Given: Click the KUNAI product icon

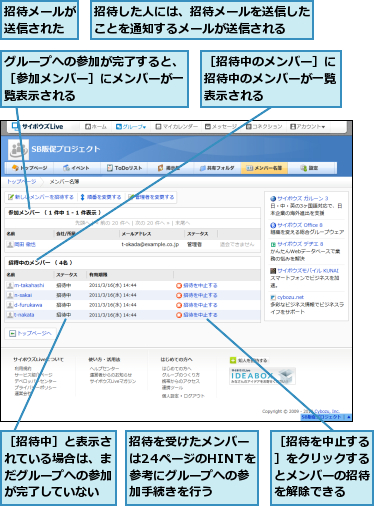Looking at the screenshot, I should click(x=273, y=271).
